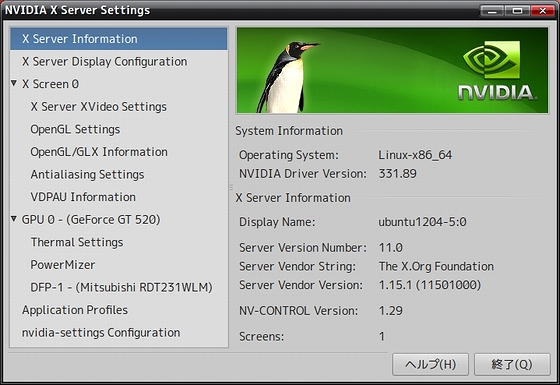The image size is (560, 385).
Task: Close the NVIDIA X Server Settings window
Action: [542, 11]
